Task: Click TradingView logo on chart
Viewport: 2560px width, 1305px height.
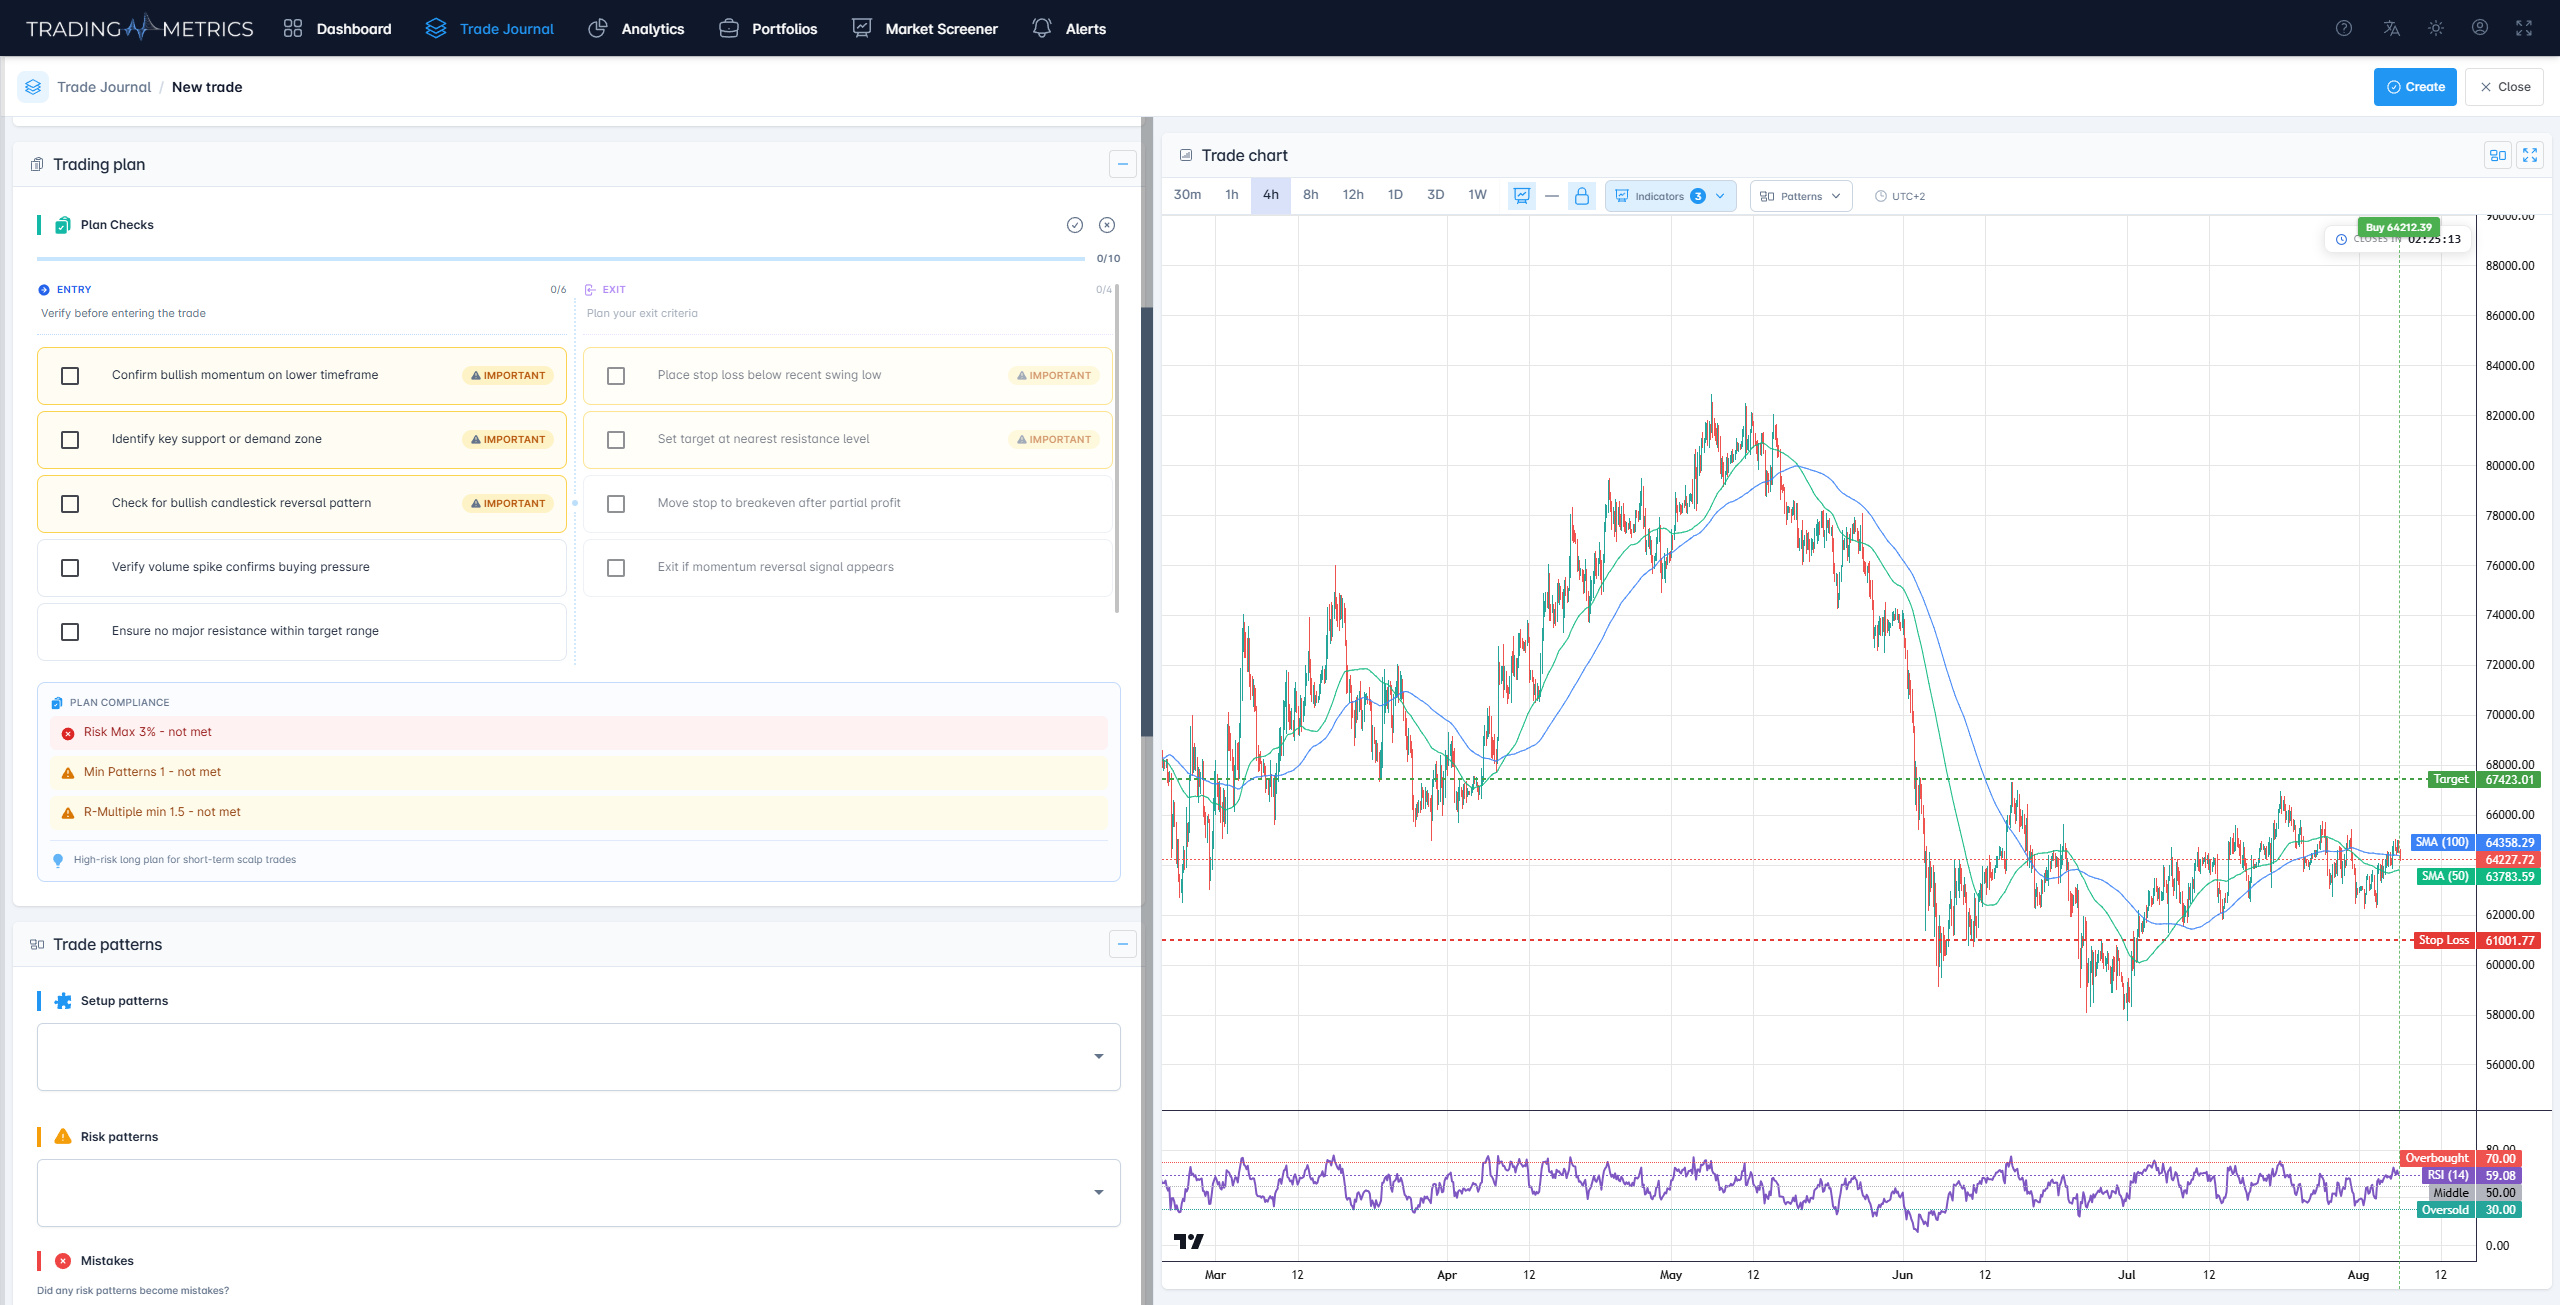Action: [1188, 1241]
